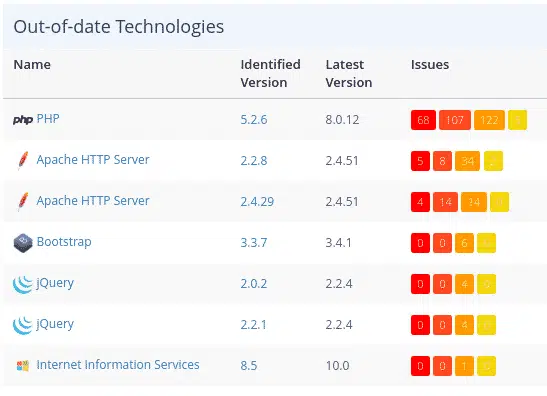Open identified version 5.2.6 link
Image resolution: width=547 pixels, height=396 pixels.
[254, 120]
